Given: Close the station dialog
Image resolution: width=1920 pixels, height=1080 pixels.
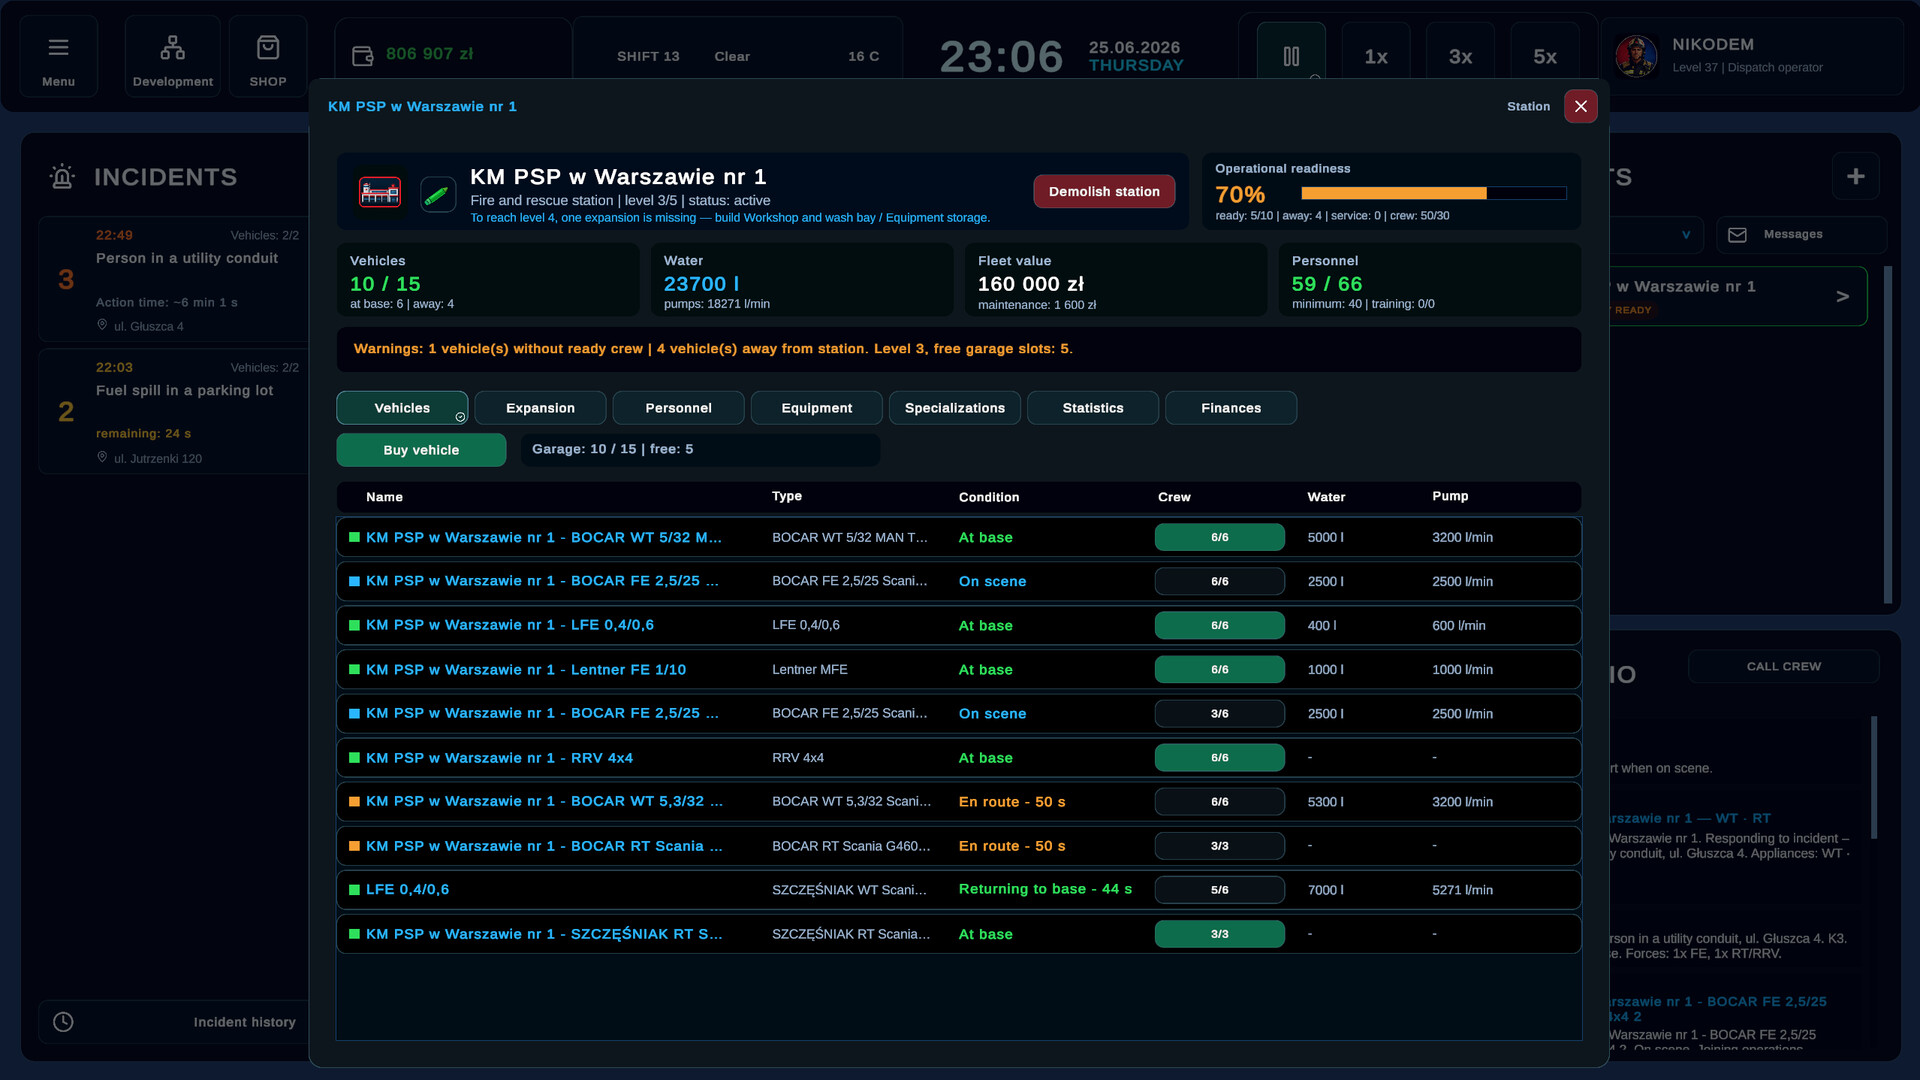Looking at the screenshot, I should point(1580,106).
